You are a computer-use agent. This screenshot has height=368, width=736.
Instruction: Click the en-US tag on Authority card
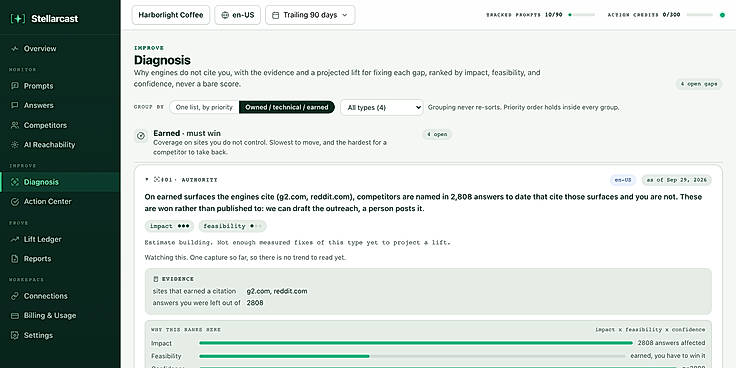coord(623,180)
